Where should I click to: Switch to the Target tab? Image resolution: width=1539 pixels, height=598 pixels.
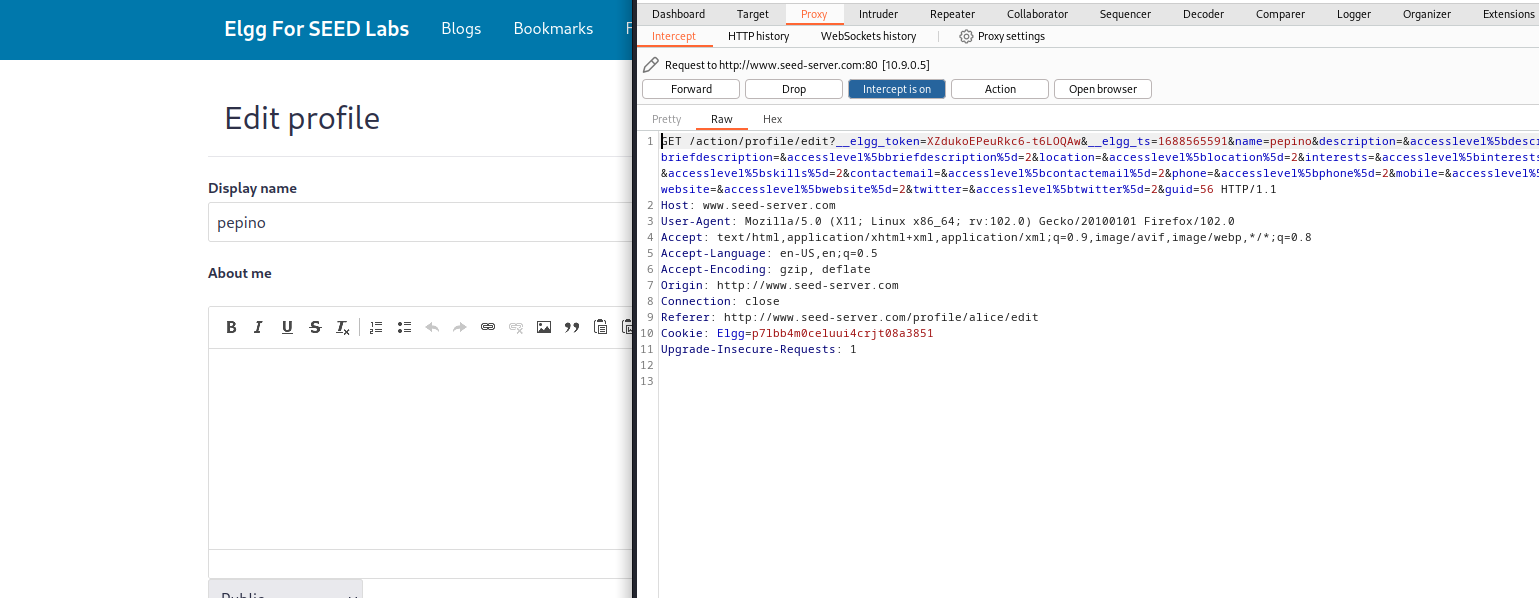[x=753, y=14]
